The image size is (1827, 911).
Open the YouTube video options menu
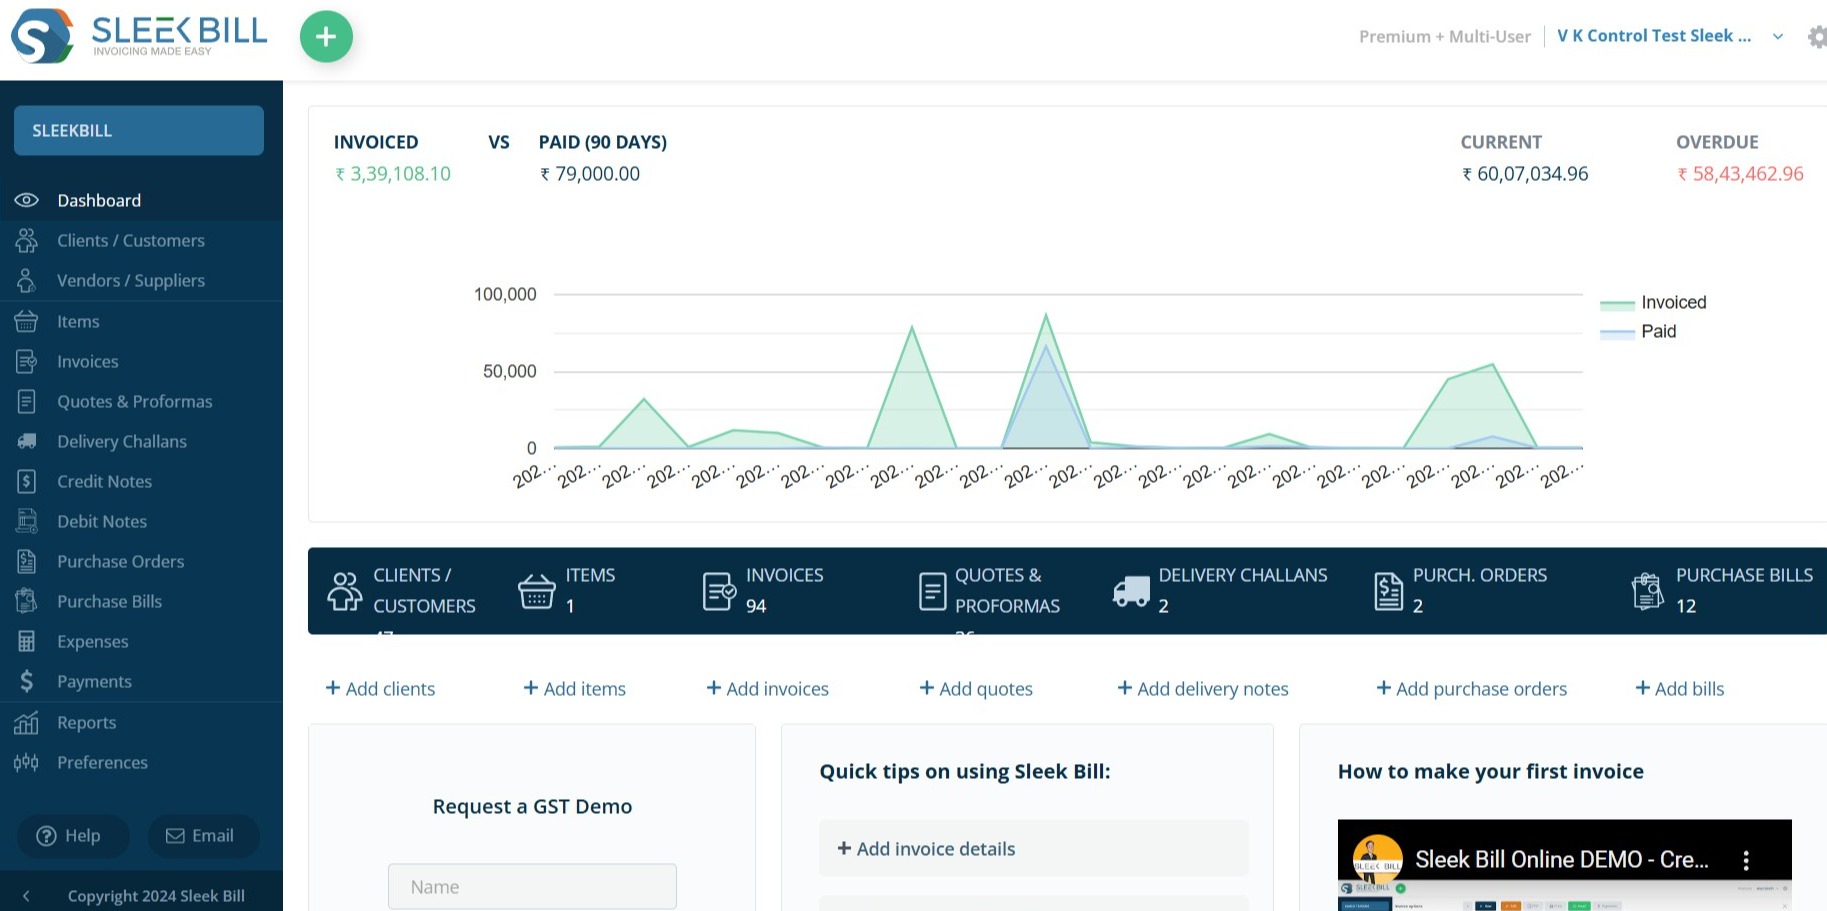pos(1746,860)
